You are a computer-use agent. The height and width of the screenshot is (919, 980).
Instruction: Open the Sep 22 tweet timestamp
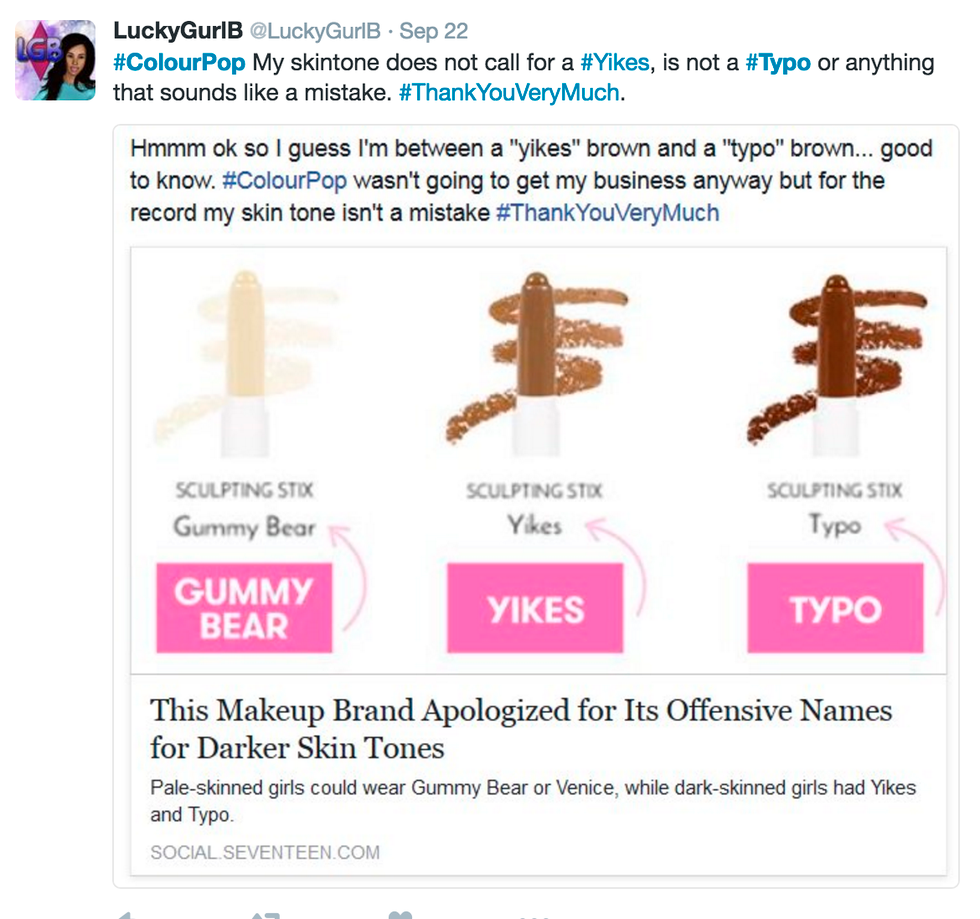point(433,32)
